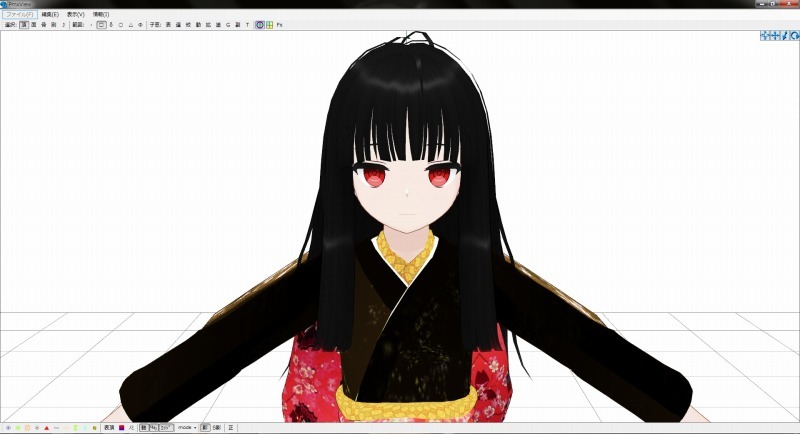Toggle face selection 面 button
800x434 pixels.
click(x=34, y=24)
